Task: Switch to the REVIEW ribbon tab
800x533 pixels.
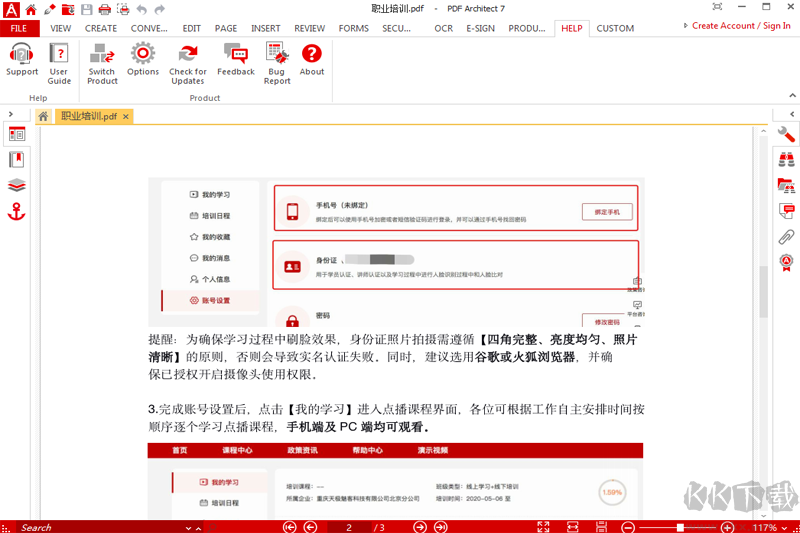Action: 310,29
